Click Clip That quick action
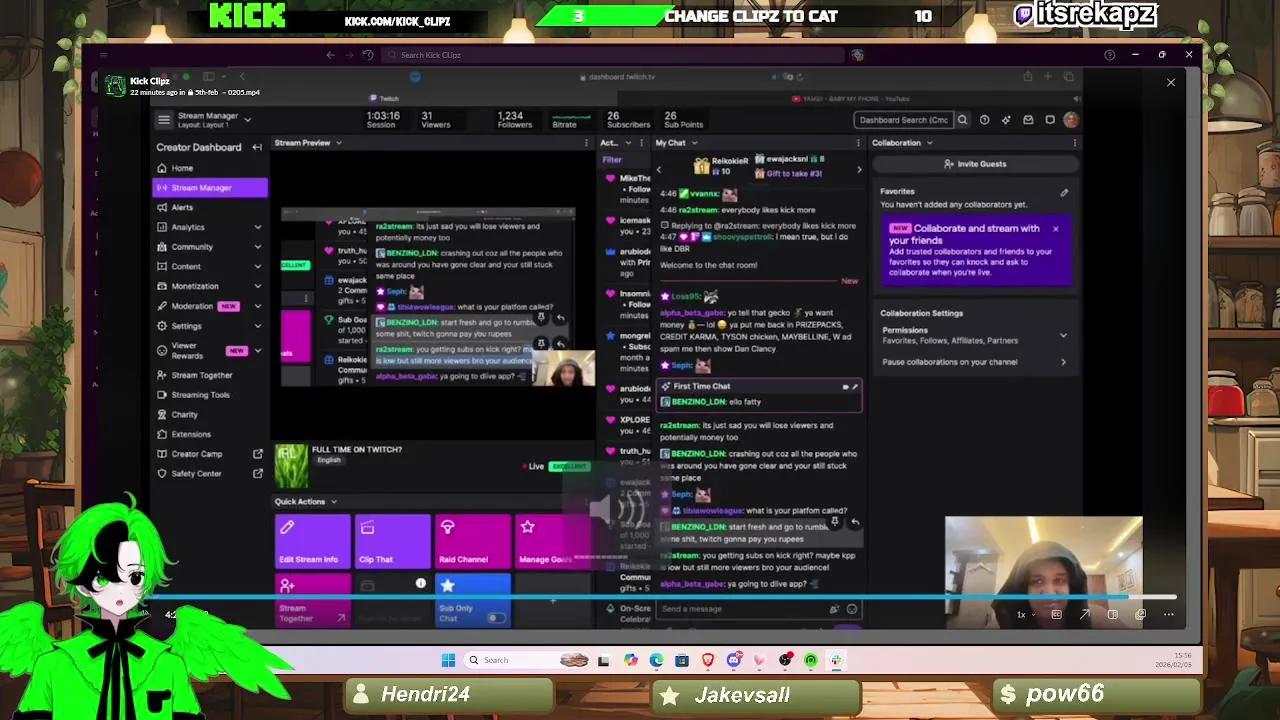Image resolution: width=1280 pixels, height=720 pixels. 392,541
